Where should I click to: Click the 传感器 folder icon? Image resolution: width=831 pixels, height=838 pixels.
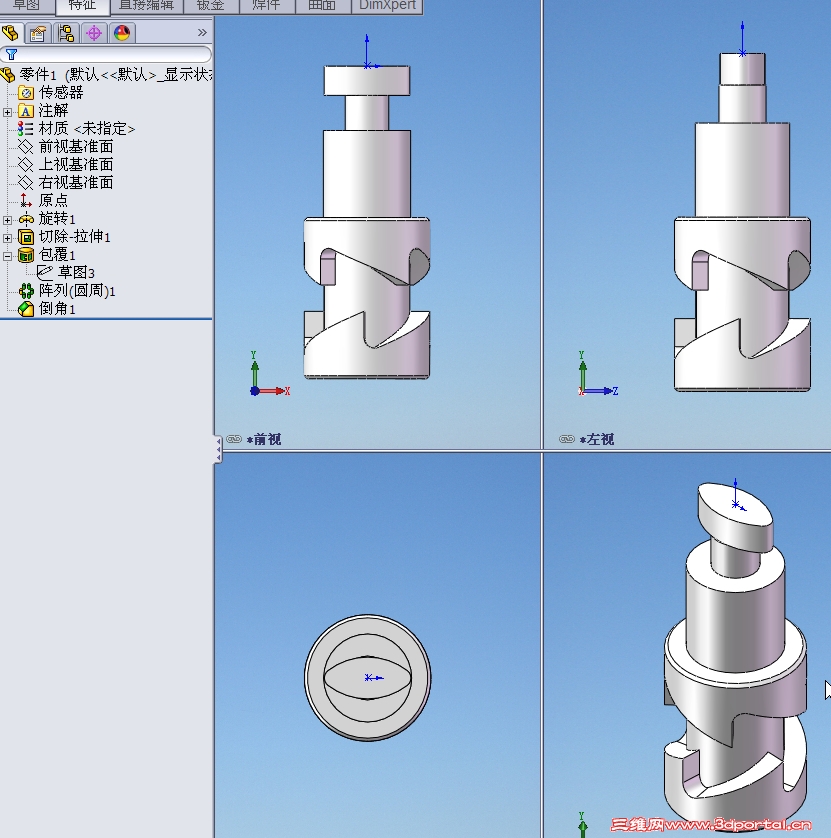(x=26, y=92)
